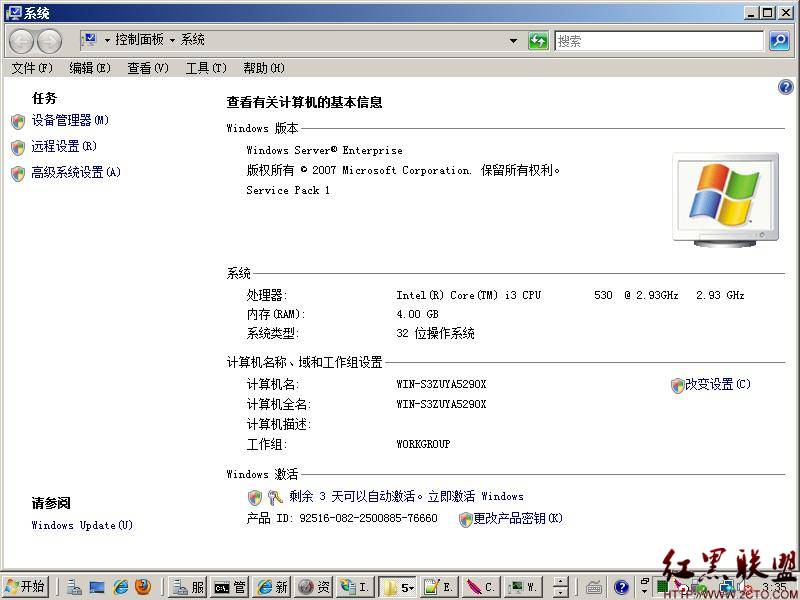Expand the address bar history dropdown arrow
Screen dimensions: 800x600
(513, 40)
